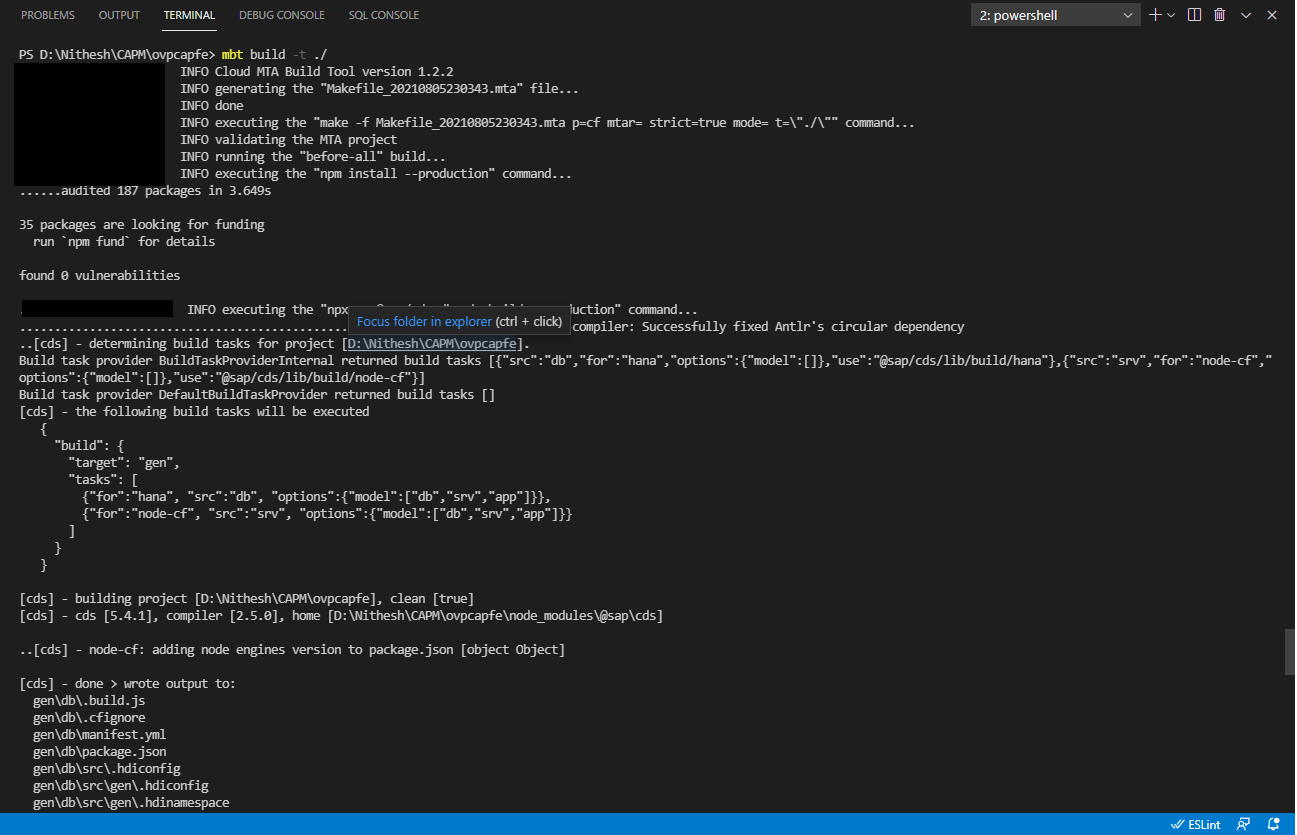Kill the terminal with the trash icon

pyautogui.click(x=1222, y=14)
